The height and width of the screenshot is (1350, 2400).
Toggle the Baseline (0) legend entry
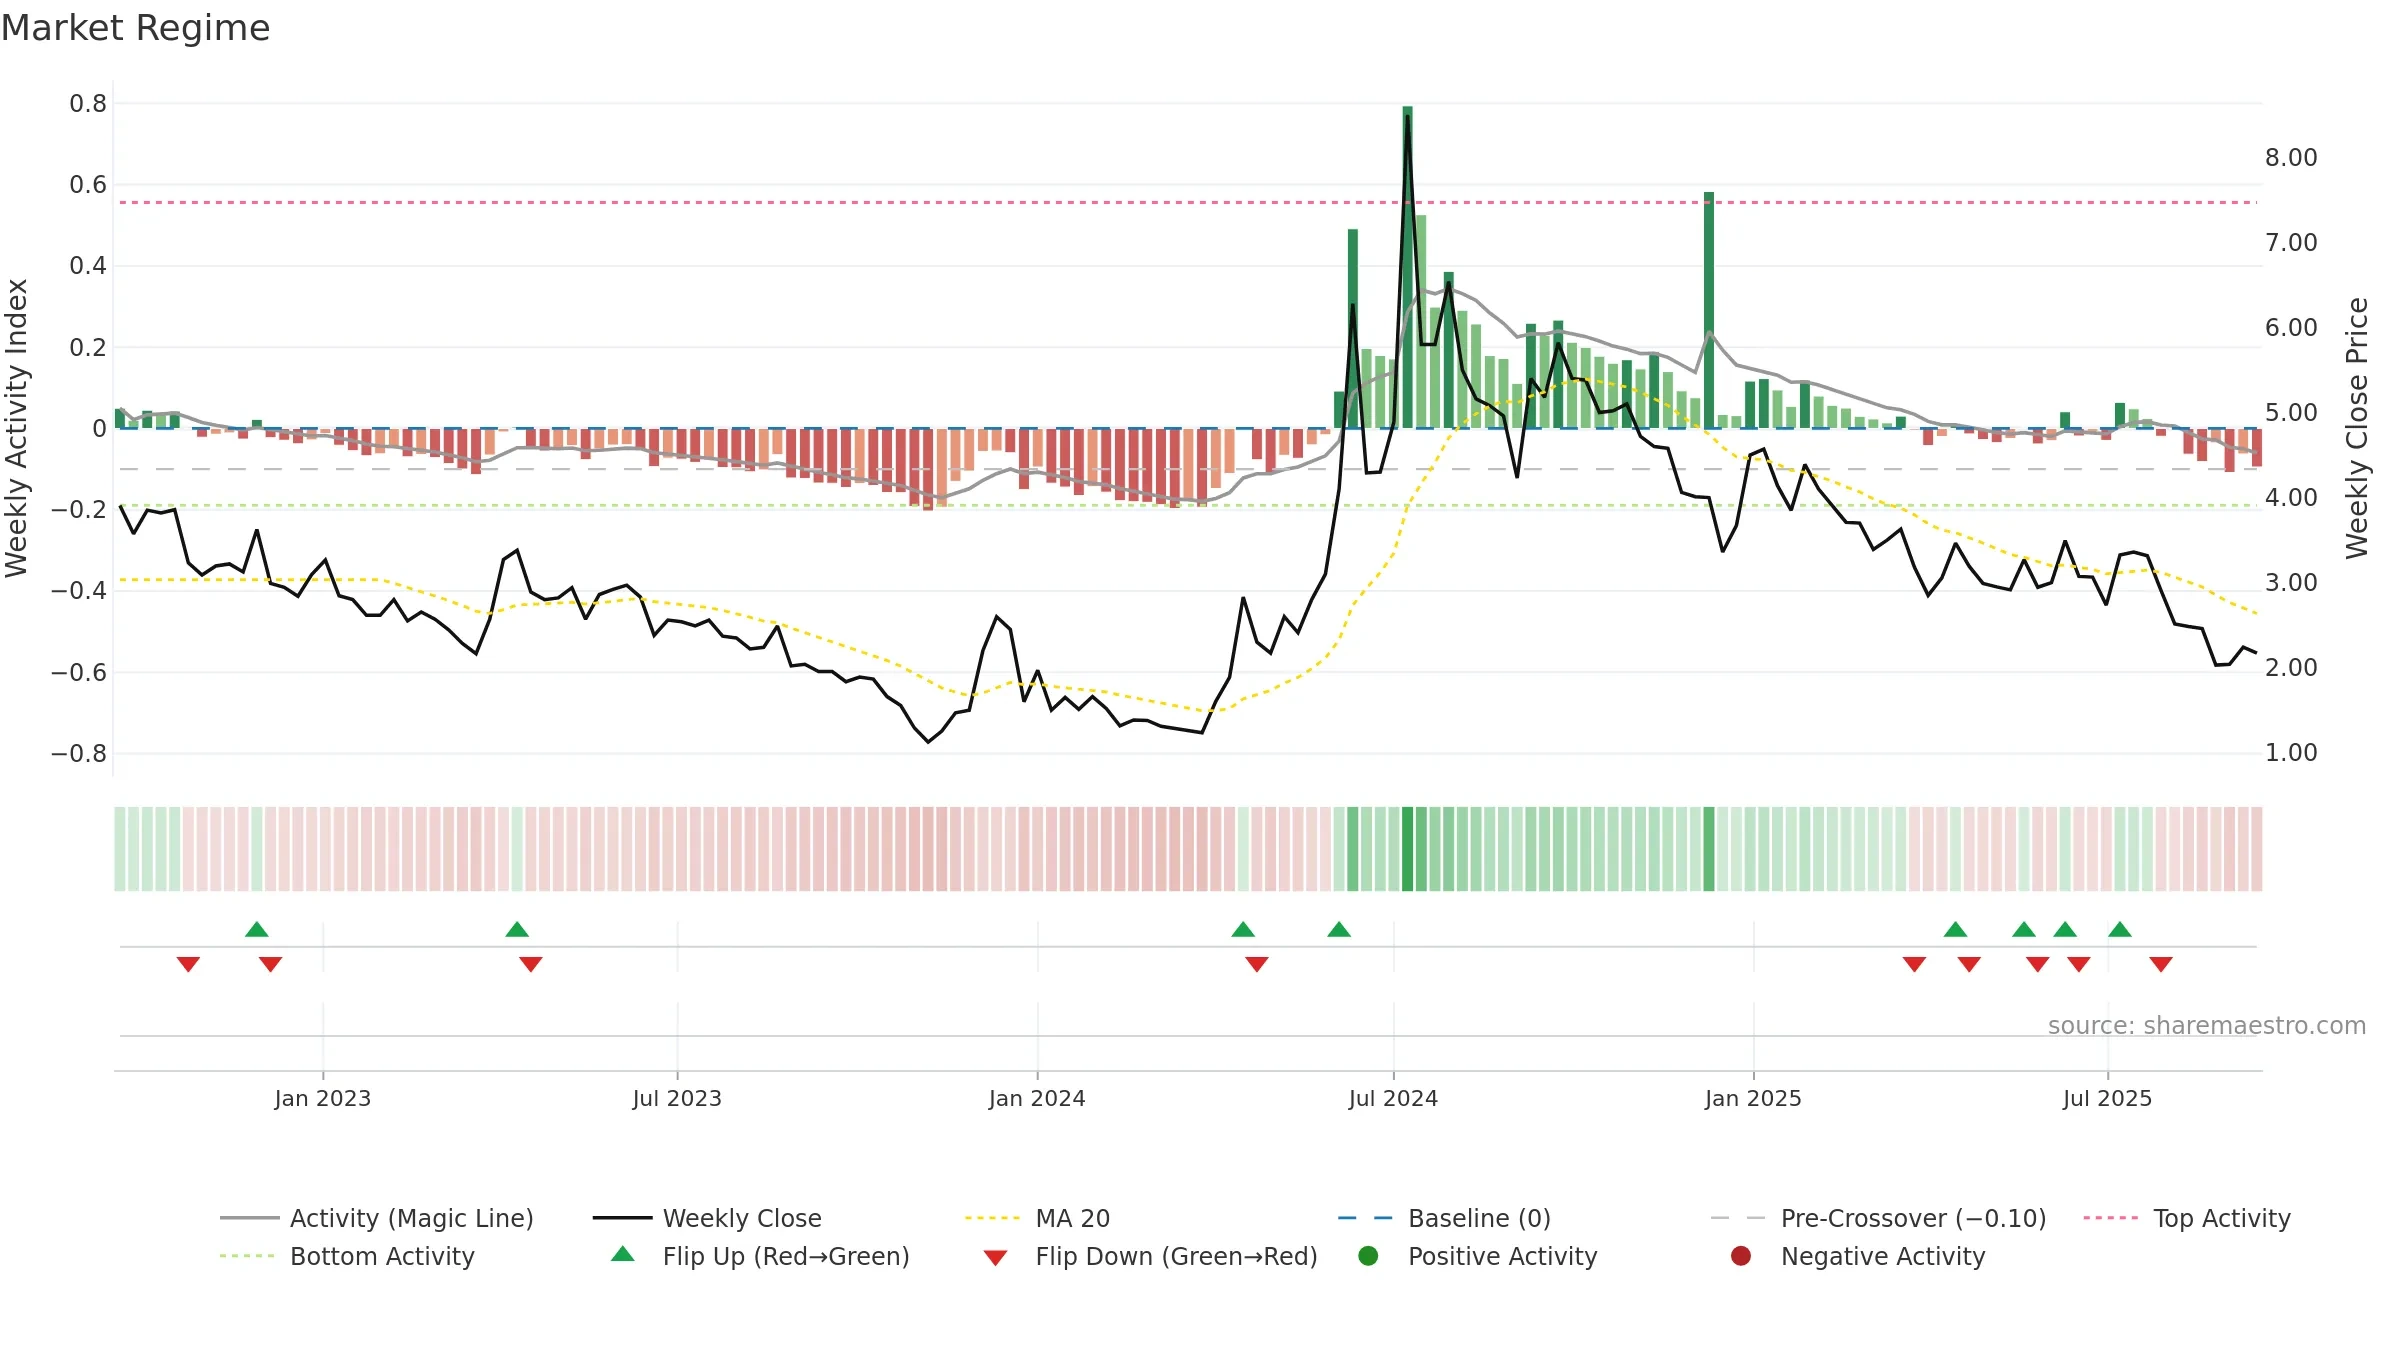click(1444, 1218)
